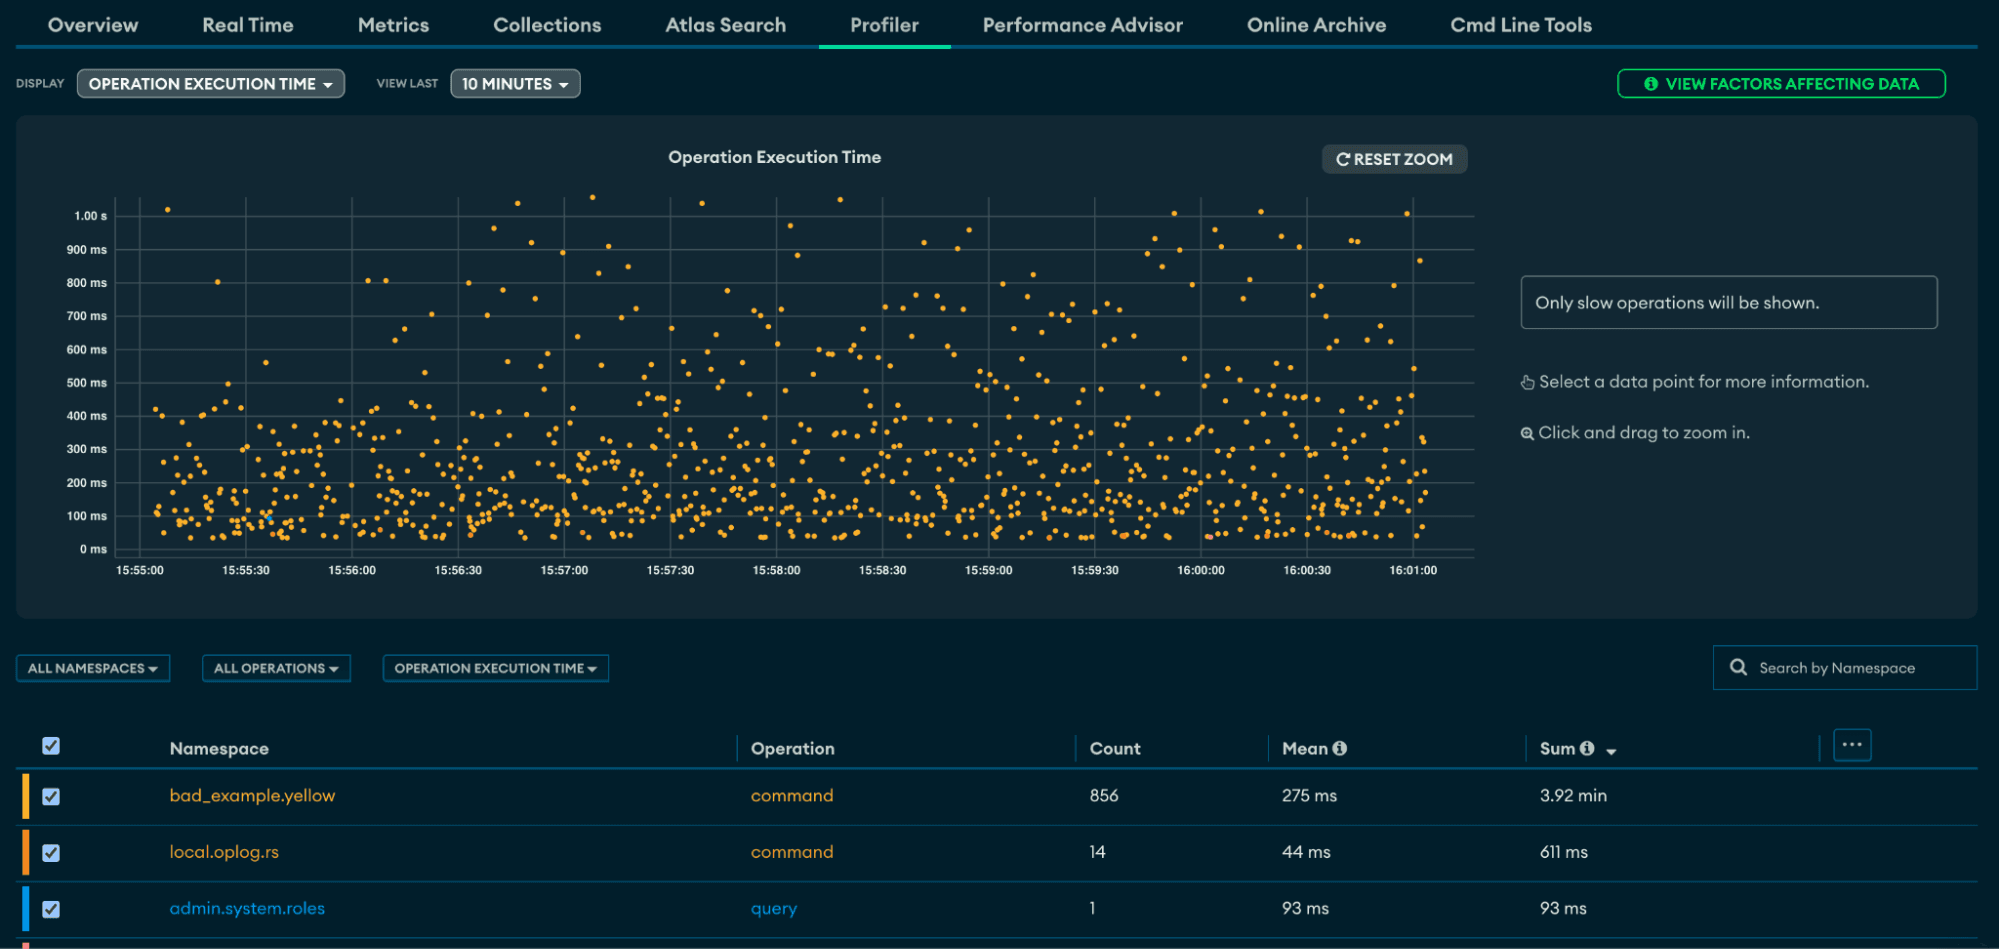Click the info icon in View Factors button
Viewport: 1999px width, 949px height.
[1651, 84]
